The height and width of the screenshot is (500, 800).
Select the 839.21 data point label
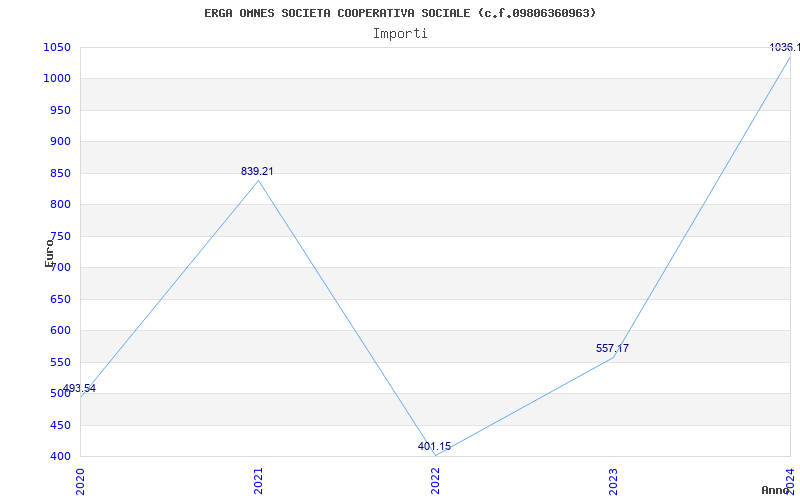pos(257,171)
